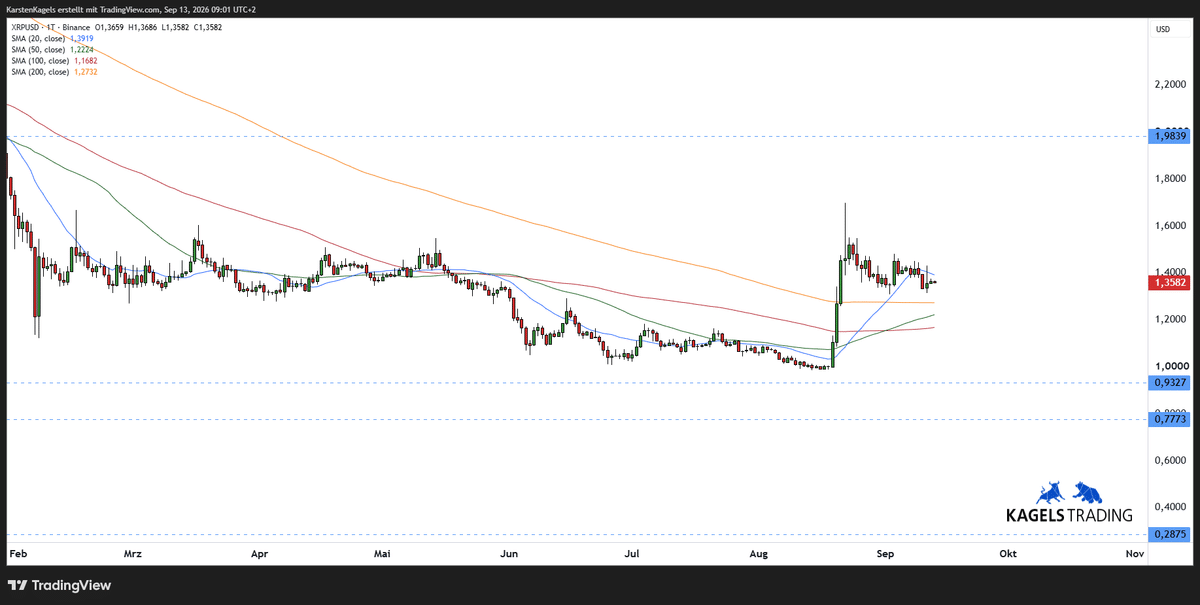Click the Mai label on time axis
The image size is (1200, 605).
[382, 553]
